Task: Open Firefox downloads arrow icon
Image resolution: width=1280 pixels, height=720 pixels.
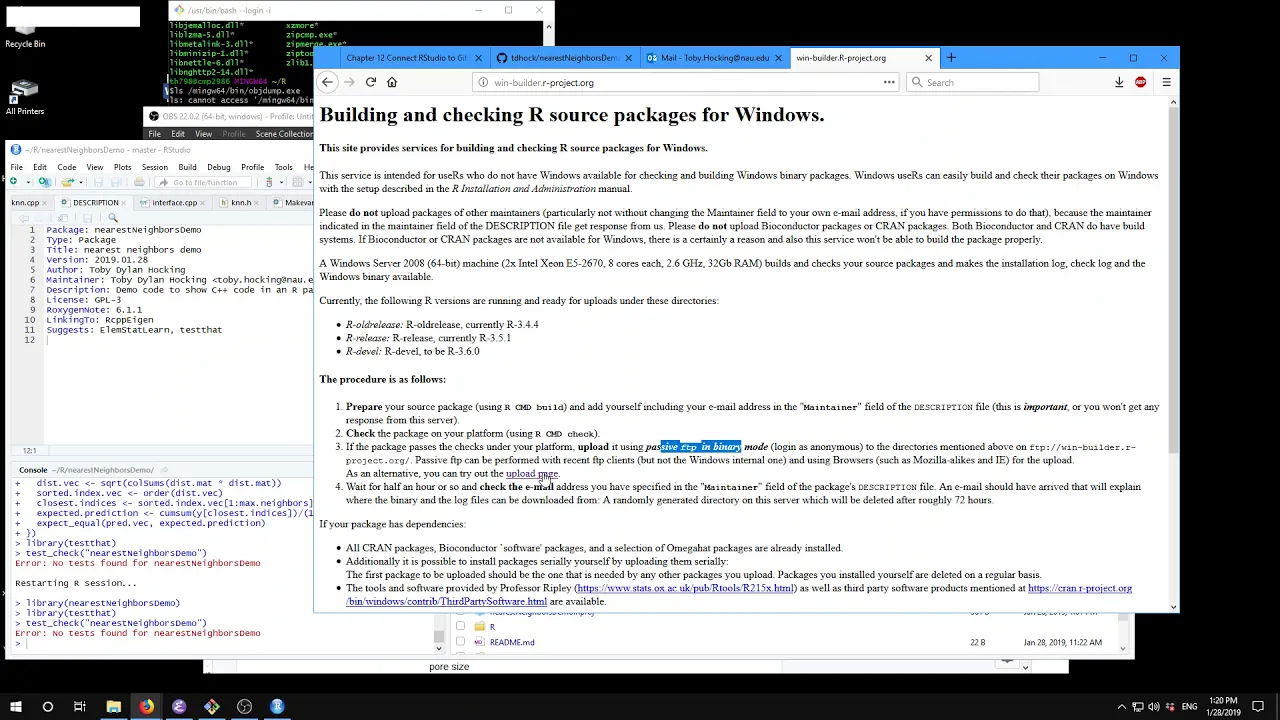Action: click(1119, 82)
